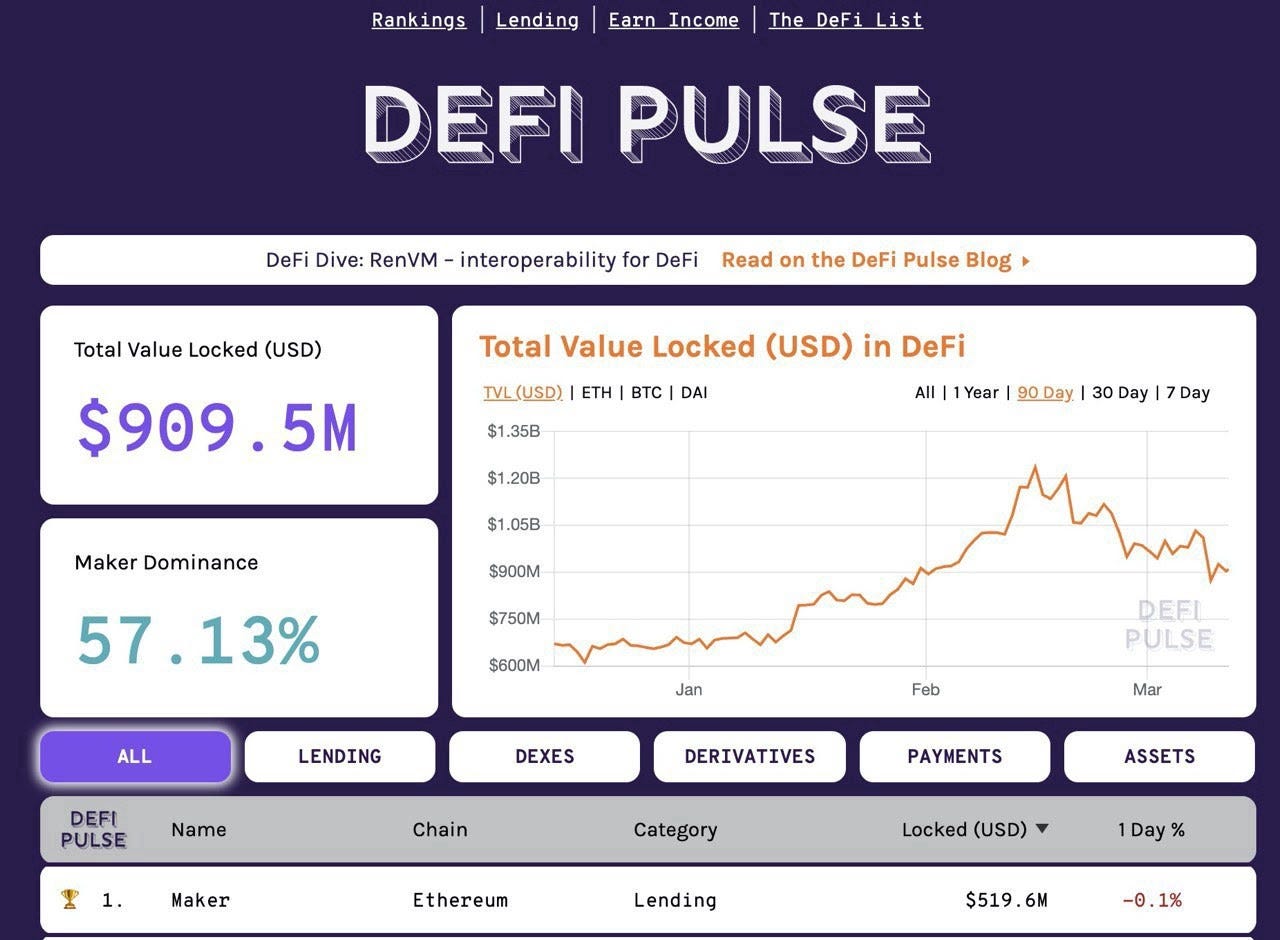This screenshot has width=1280, height=940.
Task: Switch the chart to ETH denomination
Action: point(596,392)
